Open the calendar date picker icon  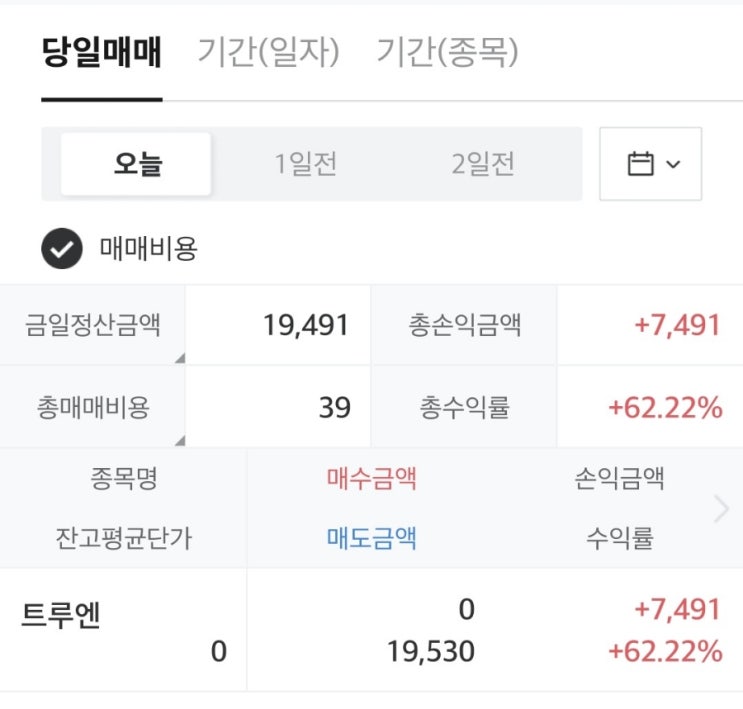(x=640, y=164)
